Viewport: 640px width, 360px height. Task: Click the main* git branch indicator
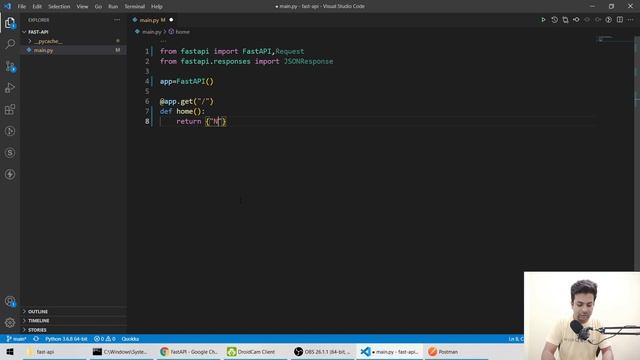tap(16, 339)
